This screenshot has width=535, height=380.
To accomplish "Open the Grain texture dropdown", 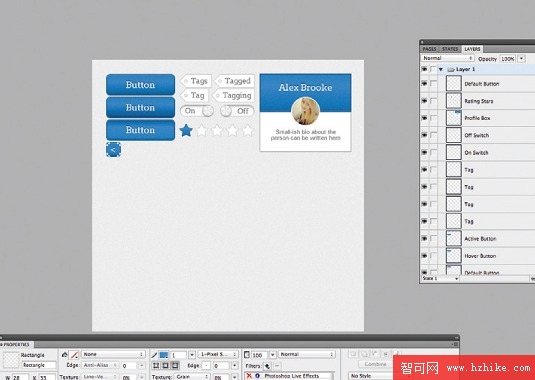I will point(192,377).
